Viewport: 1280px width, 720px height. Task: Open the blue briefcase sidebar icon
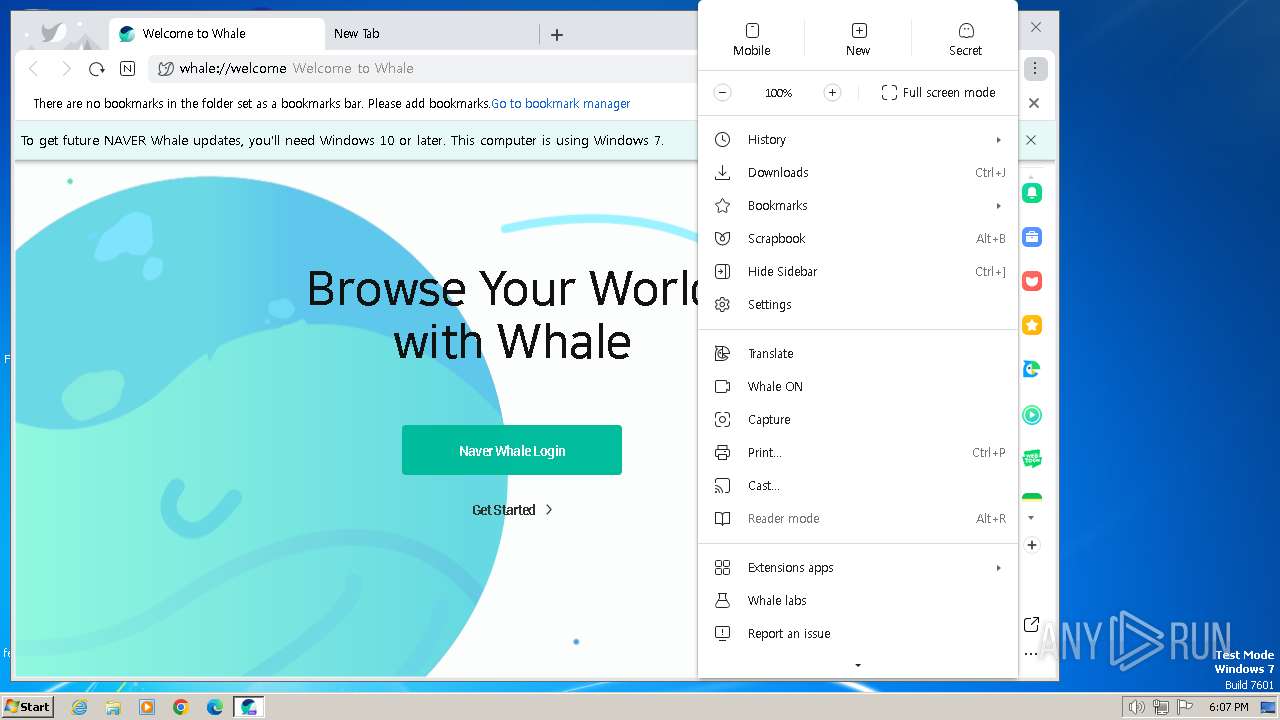1032,237
